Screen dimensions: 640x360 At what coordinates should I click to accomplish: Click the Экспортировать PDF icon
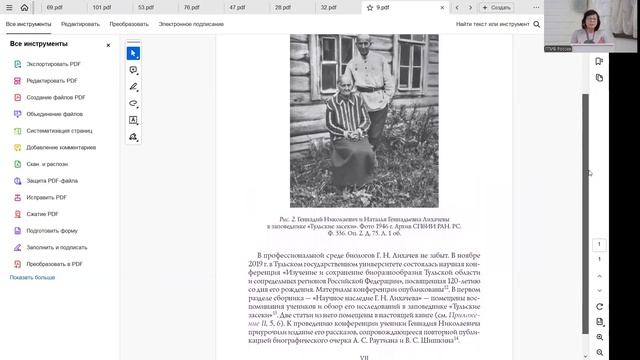point(18,64)
